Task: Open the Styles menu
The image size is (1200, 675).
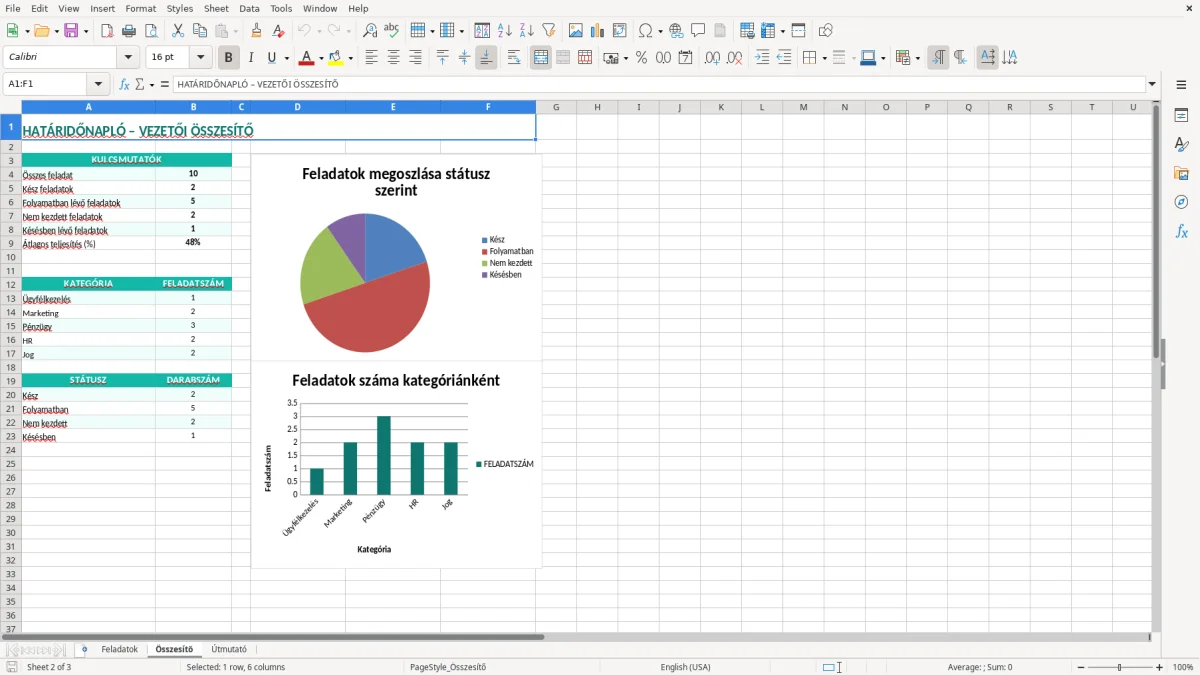Action: [x=180, y=8]
